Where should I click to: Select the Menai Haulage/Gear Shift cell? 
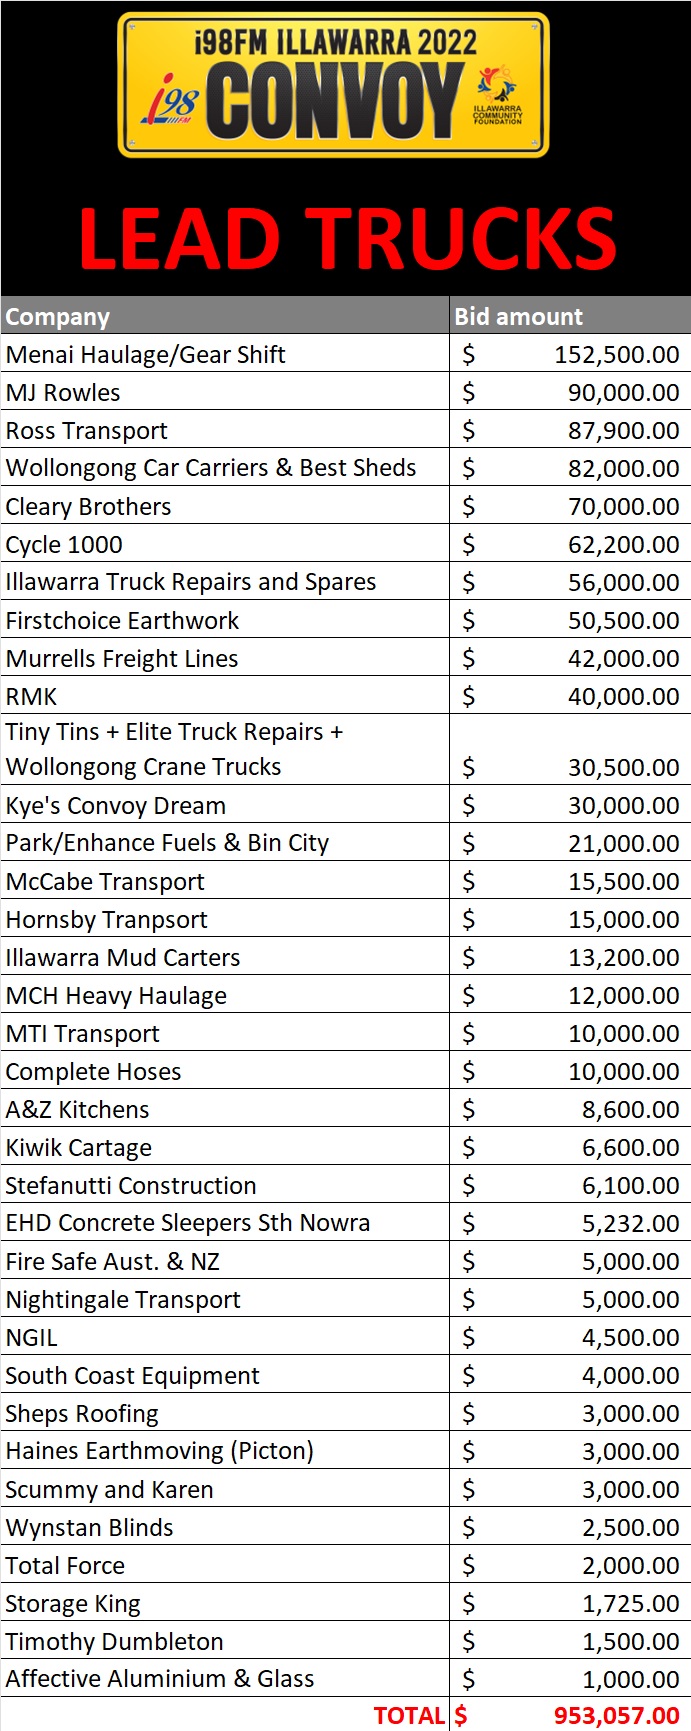[225, 354]
